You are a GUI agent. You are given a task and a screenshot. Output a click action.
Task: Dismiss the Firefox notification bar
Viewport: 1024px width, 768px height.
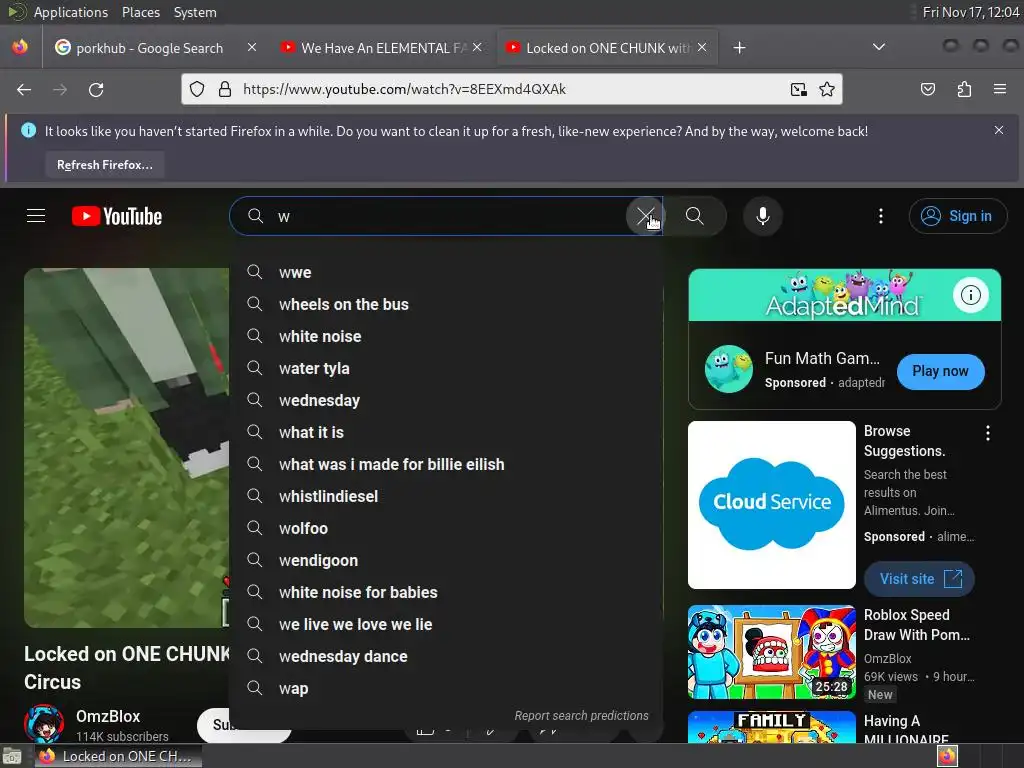[x=999, y=131]
